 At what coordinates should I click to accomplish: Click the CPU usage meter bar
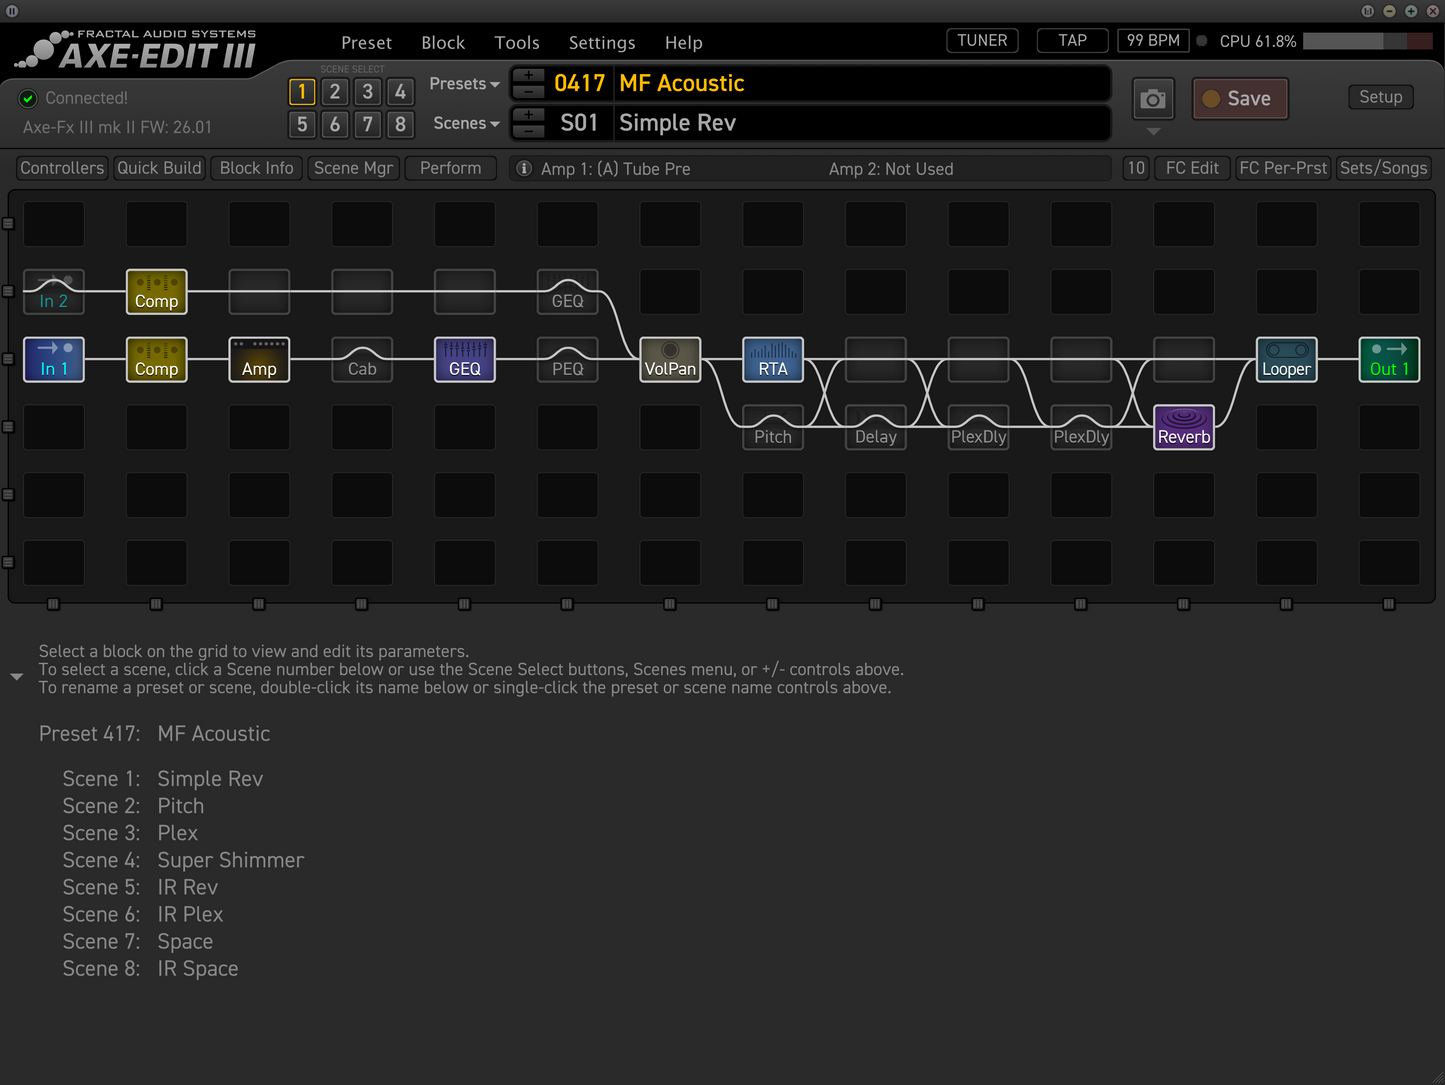pos(1368,41)
